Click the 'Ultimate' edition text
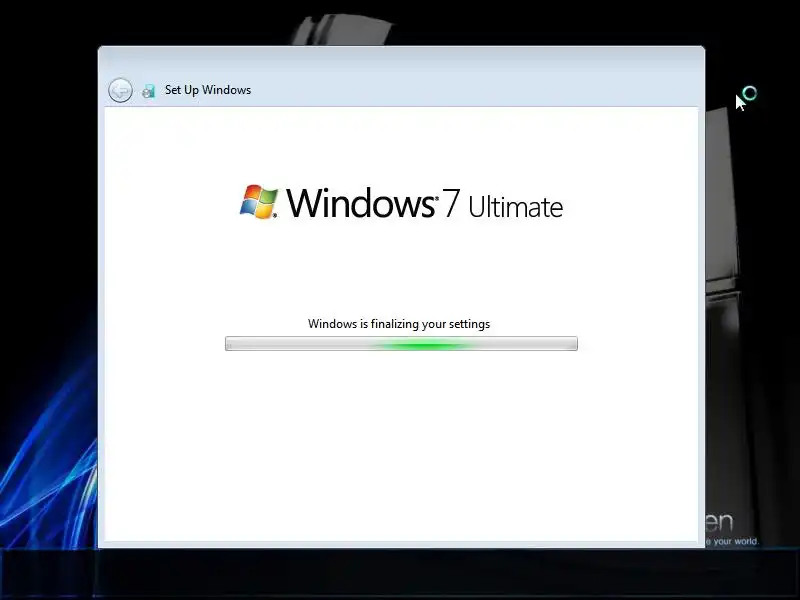Image resolution: width=800 pixels, height=600 pixels. 515,207
